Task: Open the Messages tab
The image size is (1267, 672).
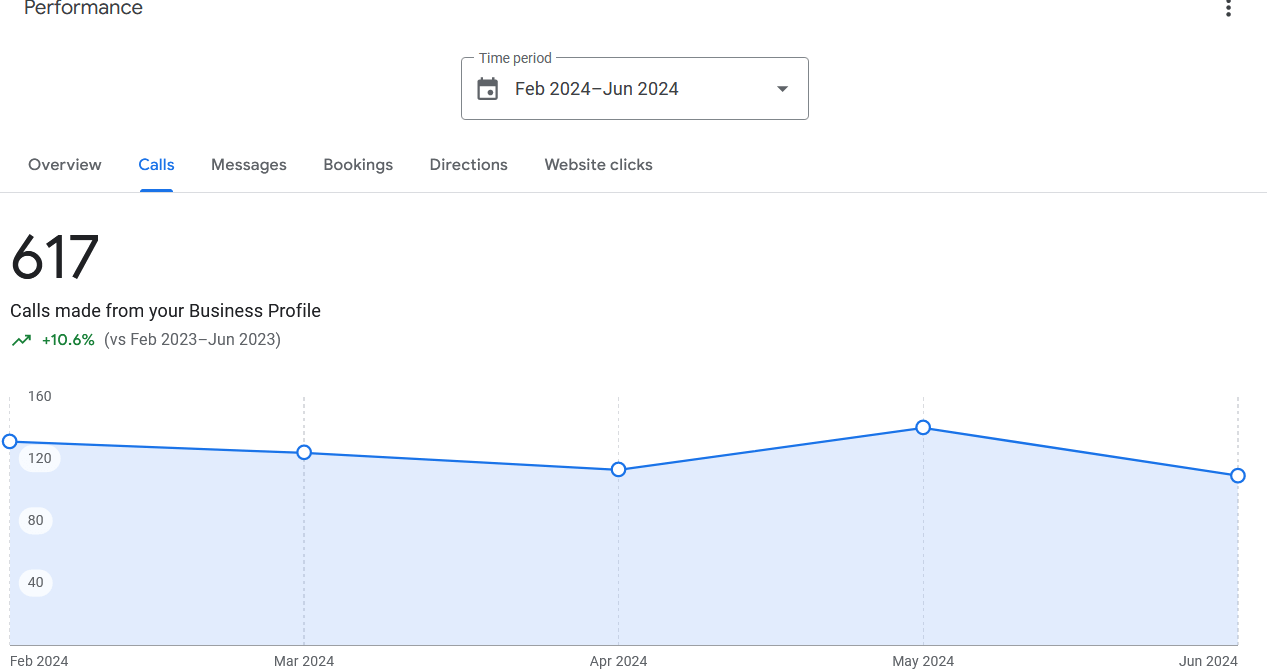Action: 249,165
